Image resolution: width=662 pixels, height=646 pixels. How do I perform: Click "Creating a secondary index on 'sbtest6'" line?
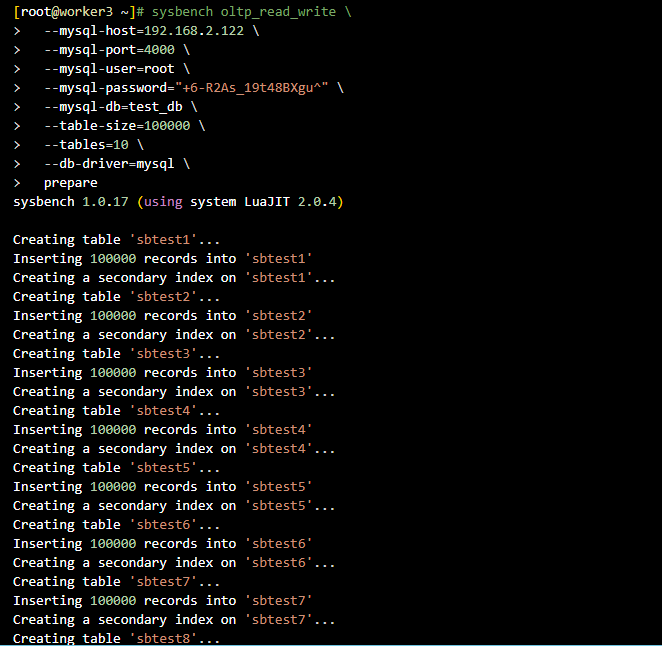click(x=174, y=563)
